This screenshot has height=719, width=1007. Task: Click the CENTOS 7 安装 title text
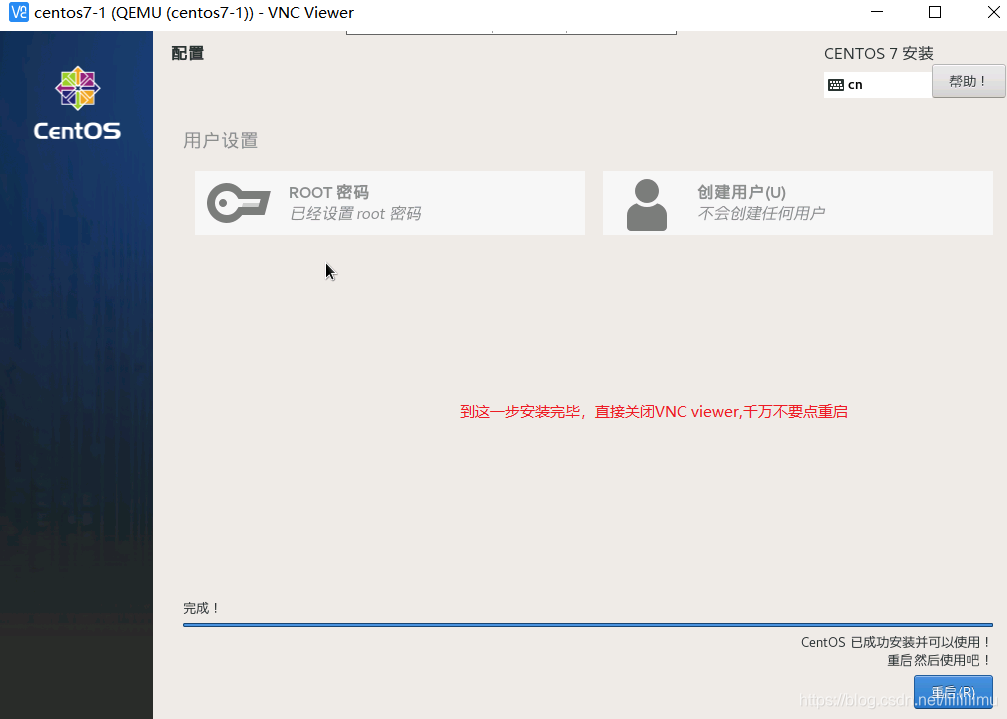click(x=879, y=53)
